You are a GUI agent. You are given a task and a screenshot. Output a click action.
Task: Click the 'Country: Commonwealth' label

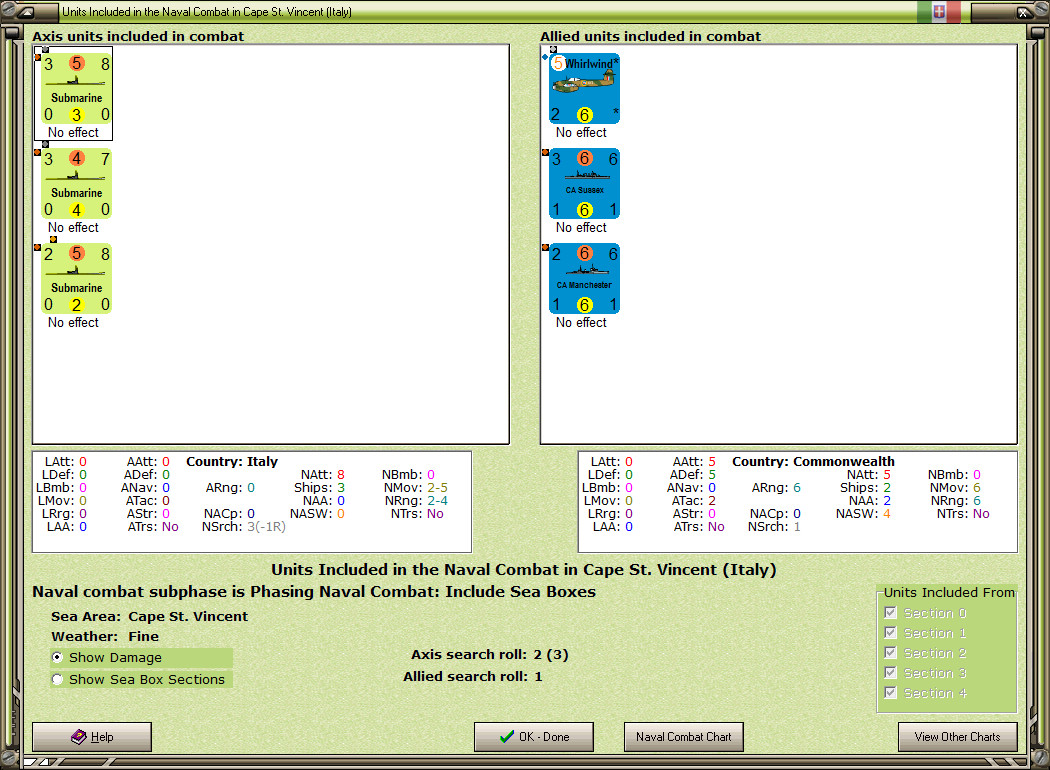coord(813,461)
